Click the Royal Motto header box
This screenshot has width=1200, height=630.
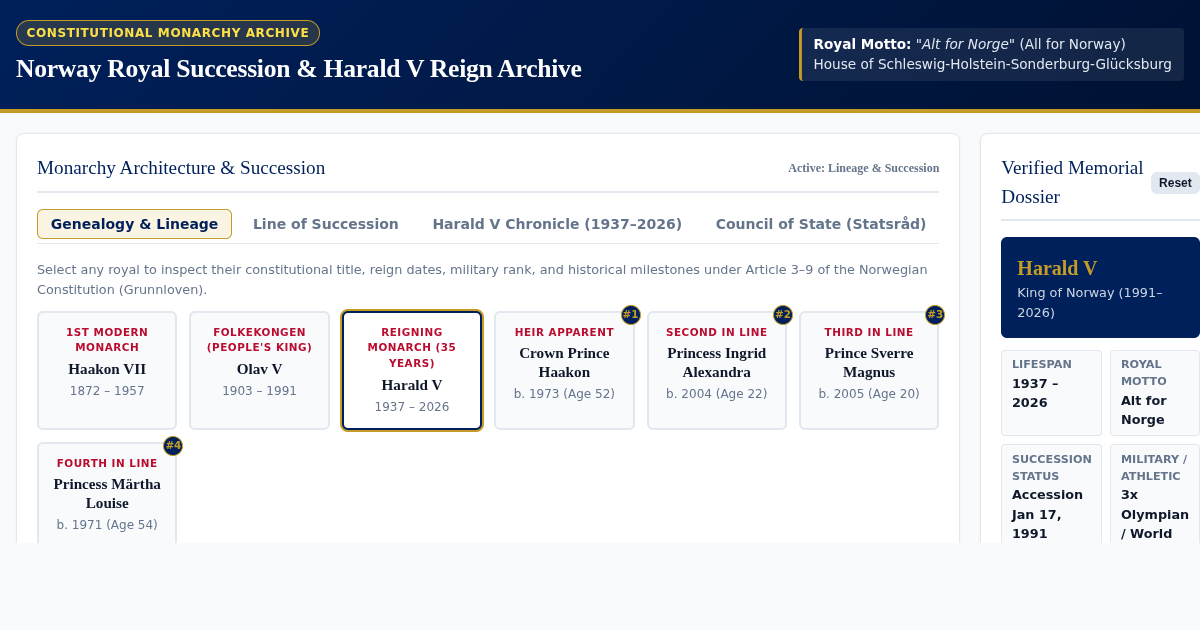pos(991,54)
